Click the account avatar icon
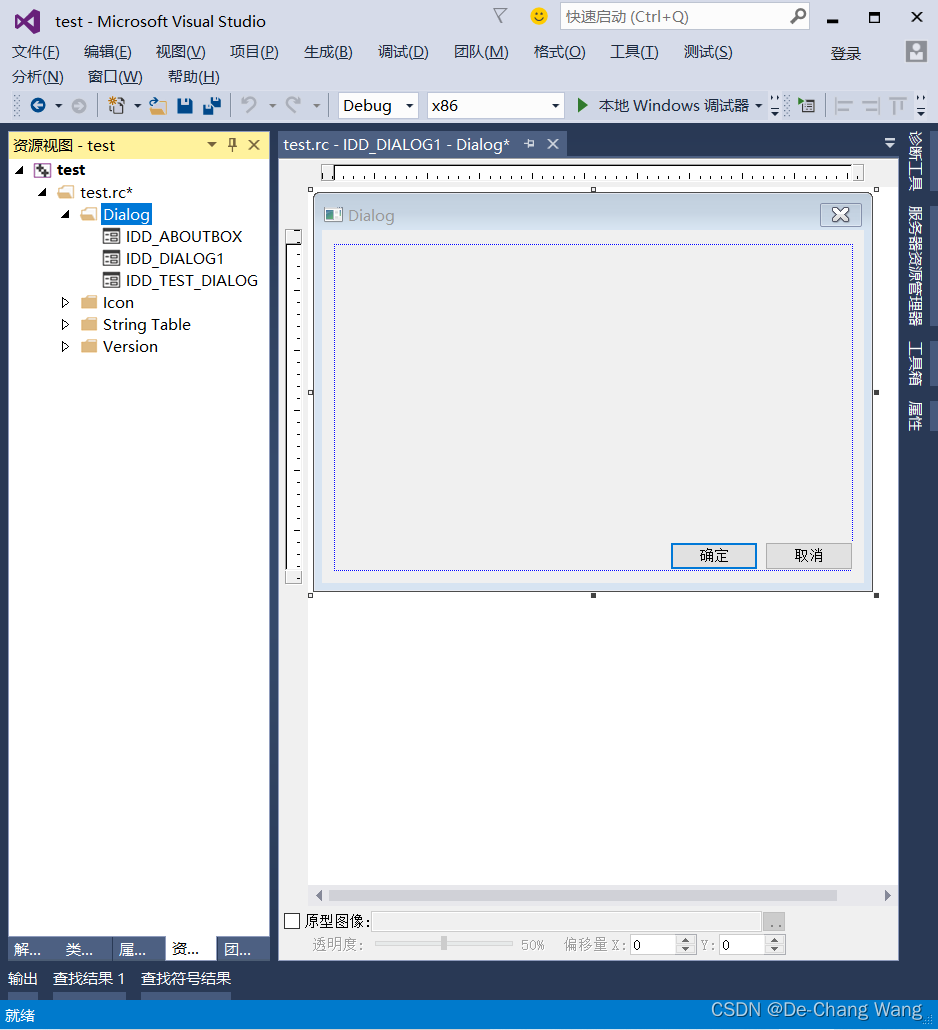This screenshot has height=1030, width=938. point(916,51)
